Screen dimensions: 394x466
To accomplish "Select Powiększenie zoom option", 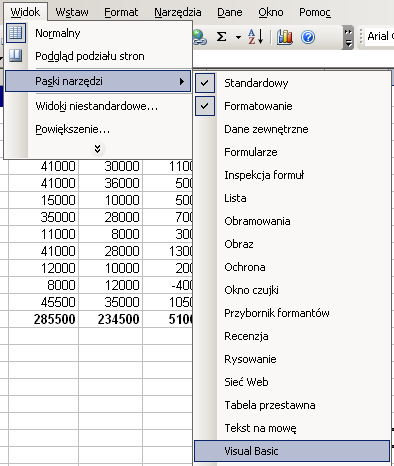I will [x=98, y=129].
